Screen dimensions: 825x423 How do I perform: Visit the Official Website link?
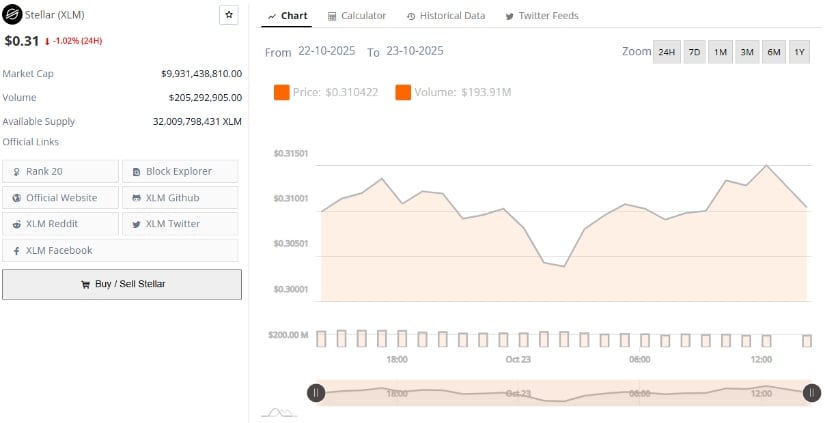point(60,198)
